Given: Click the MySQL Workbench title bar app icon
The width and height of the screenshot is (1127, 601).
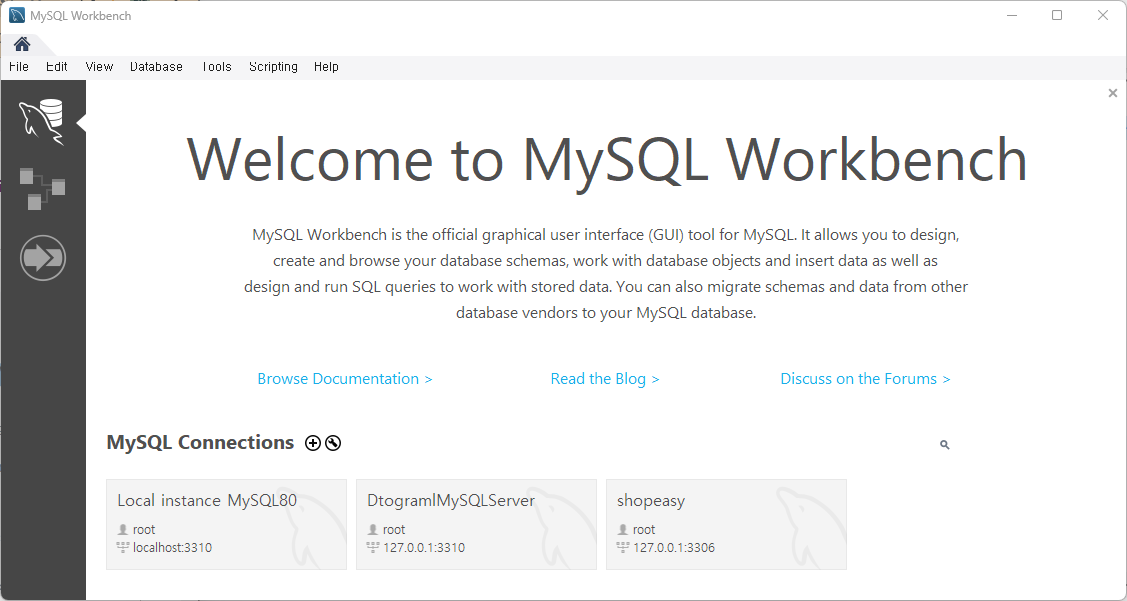Looking at the screenshot, I should [17, 15].
